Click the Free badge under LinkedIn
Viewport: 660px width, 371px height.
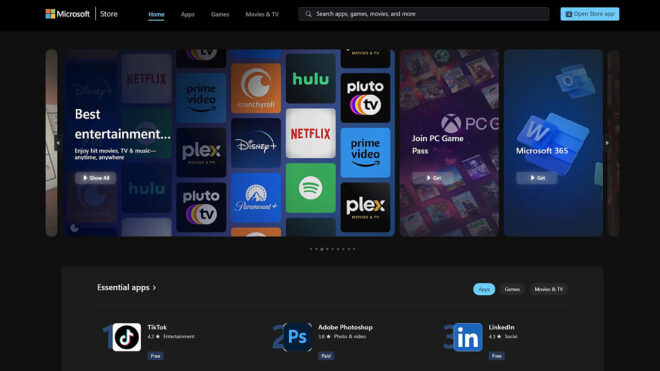point(497,356)
